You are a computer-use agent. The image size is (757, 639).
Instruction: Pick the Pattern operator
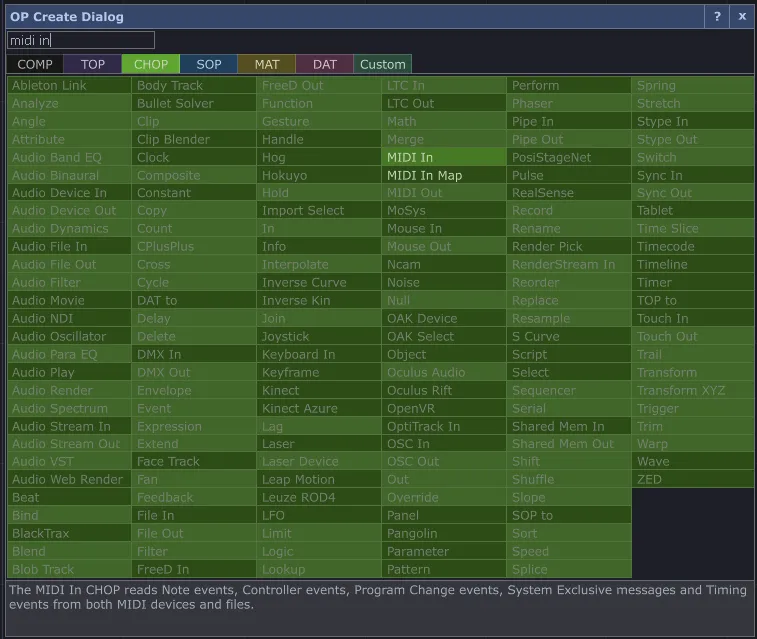444,570
